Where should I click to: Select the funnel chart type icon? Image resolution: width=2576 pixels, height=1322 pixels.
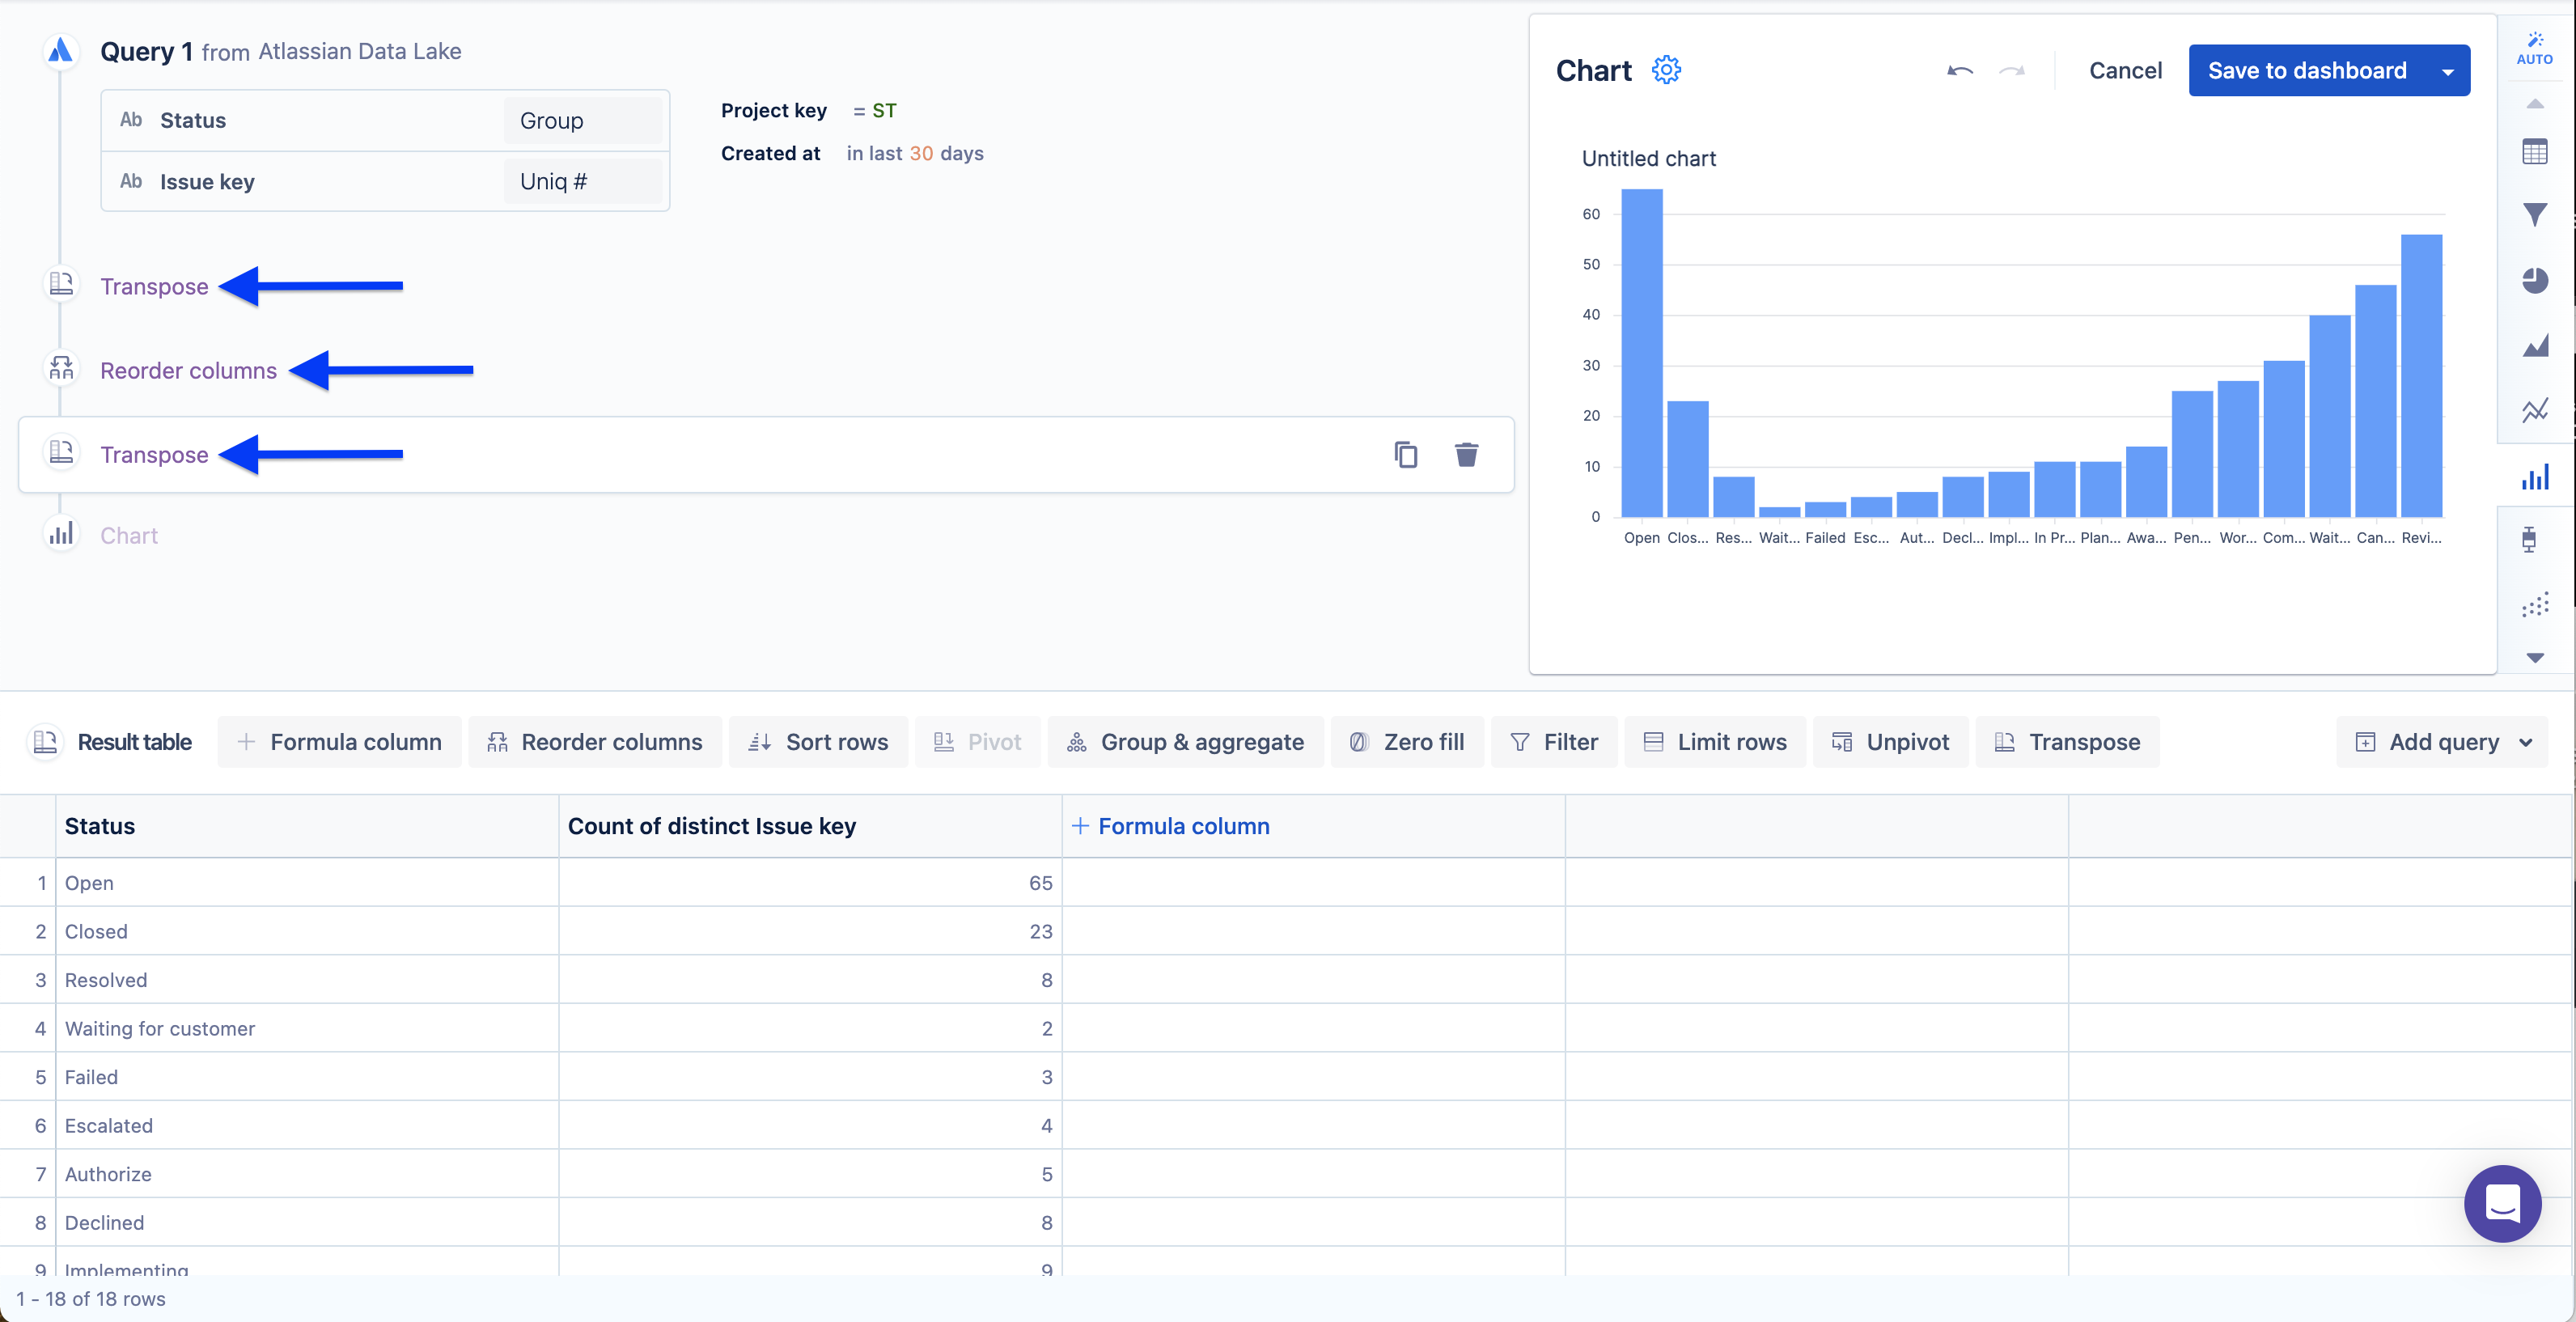coord(2534,215)
